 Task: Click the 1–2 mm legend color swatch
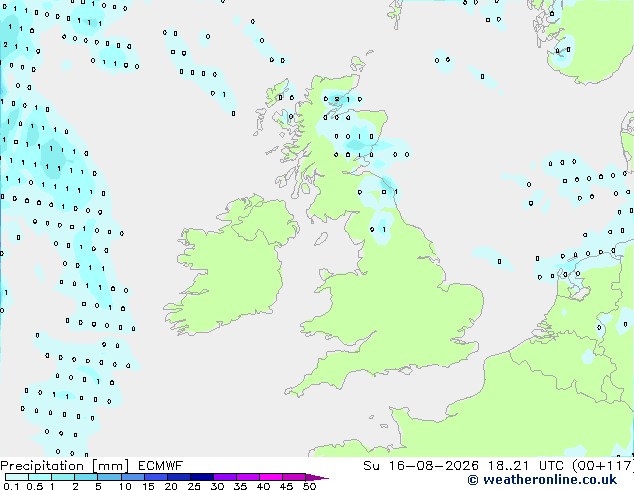tap(63, 477)
